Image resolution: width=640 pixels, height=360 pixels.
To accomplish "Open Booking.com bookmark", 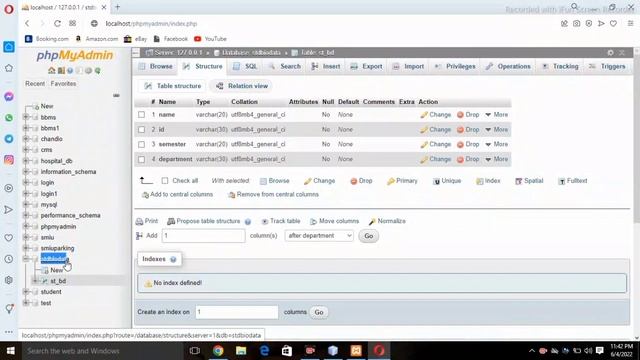I will (47, 39).
